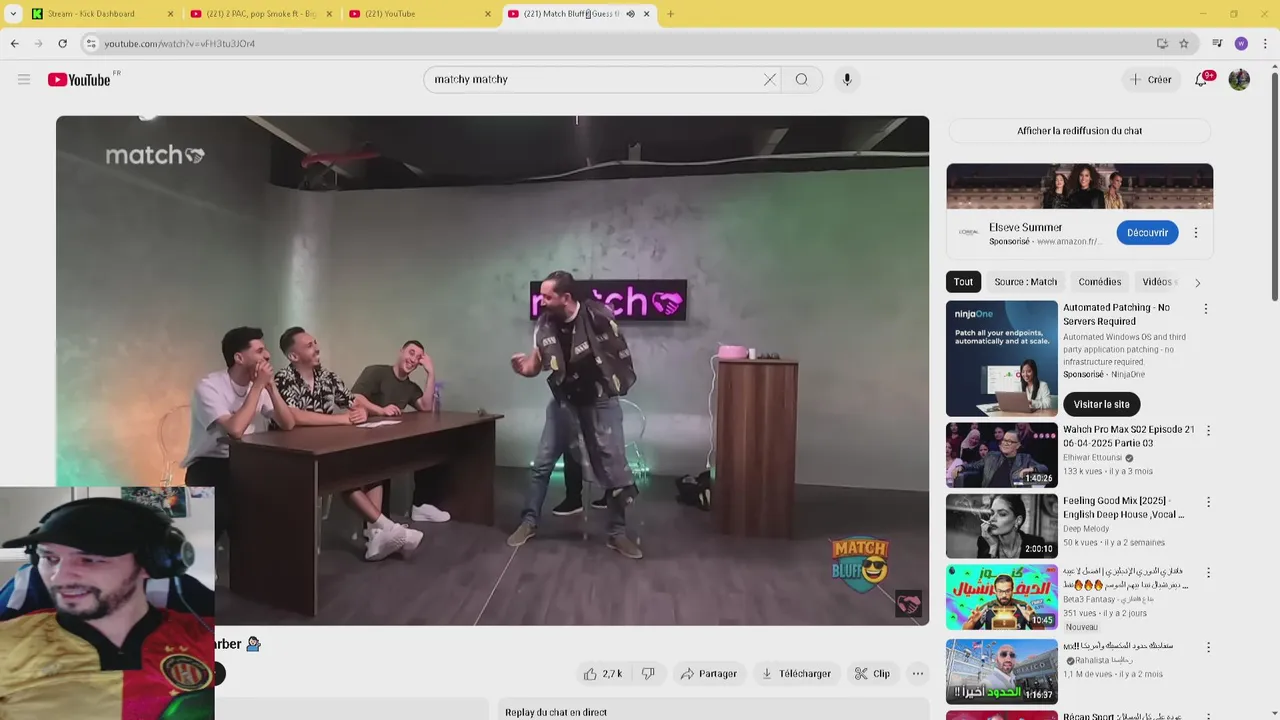The width and height of the screenshot is (1280, 720).
Task: Open the YouTube account avatar menu
Action: tap(1239, 80)
